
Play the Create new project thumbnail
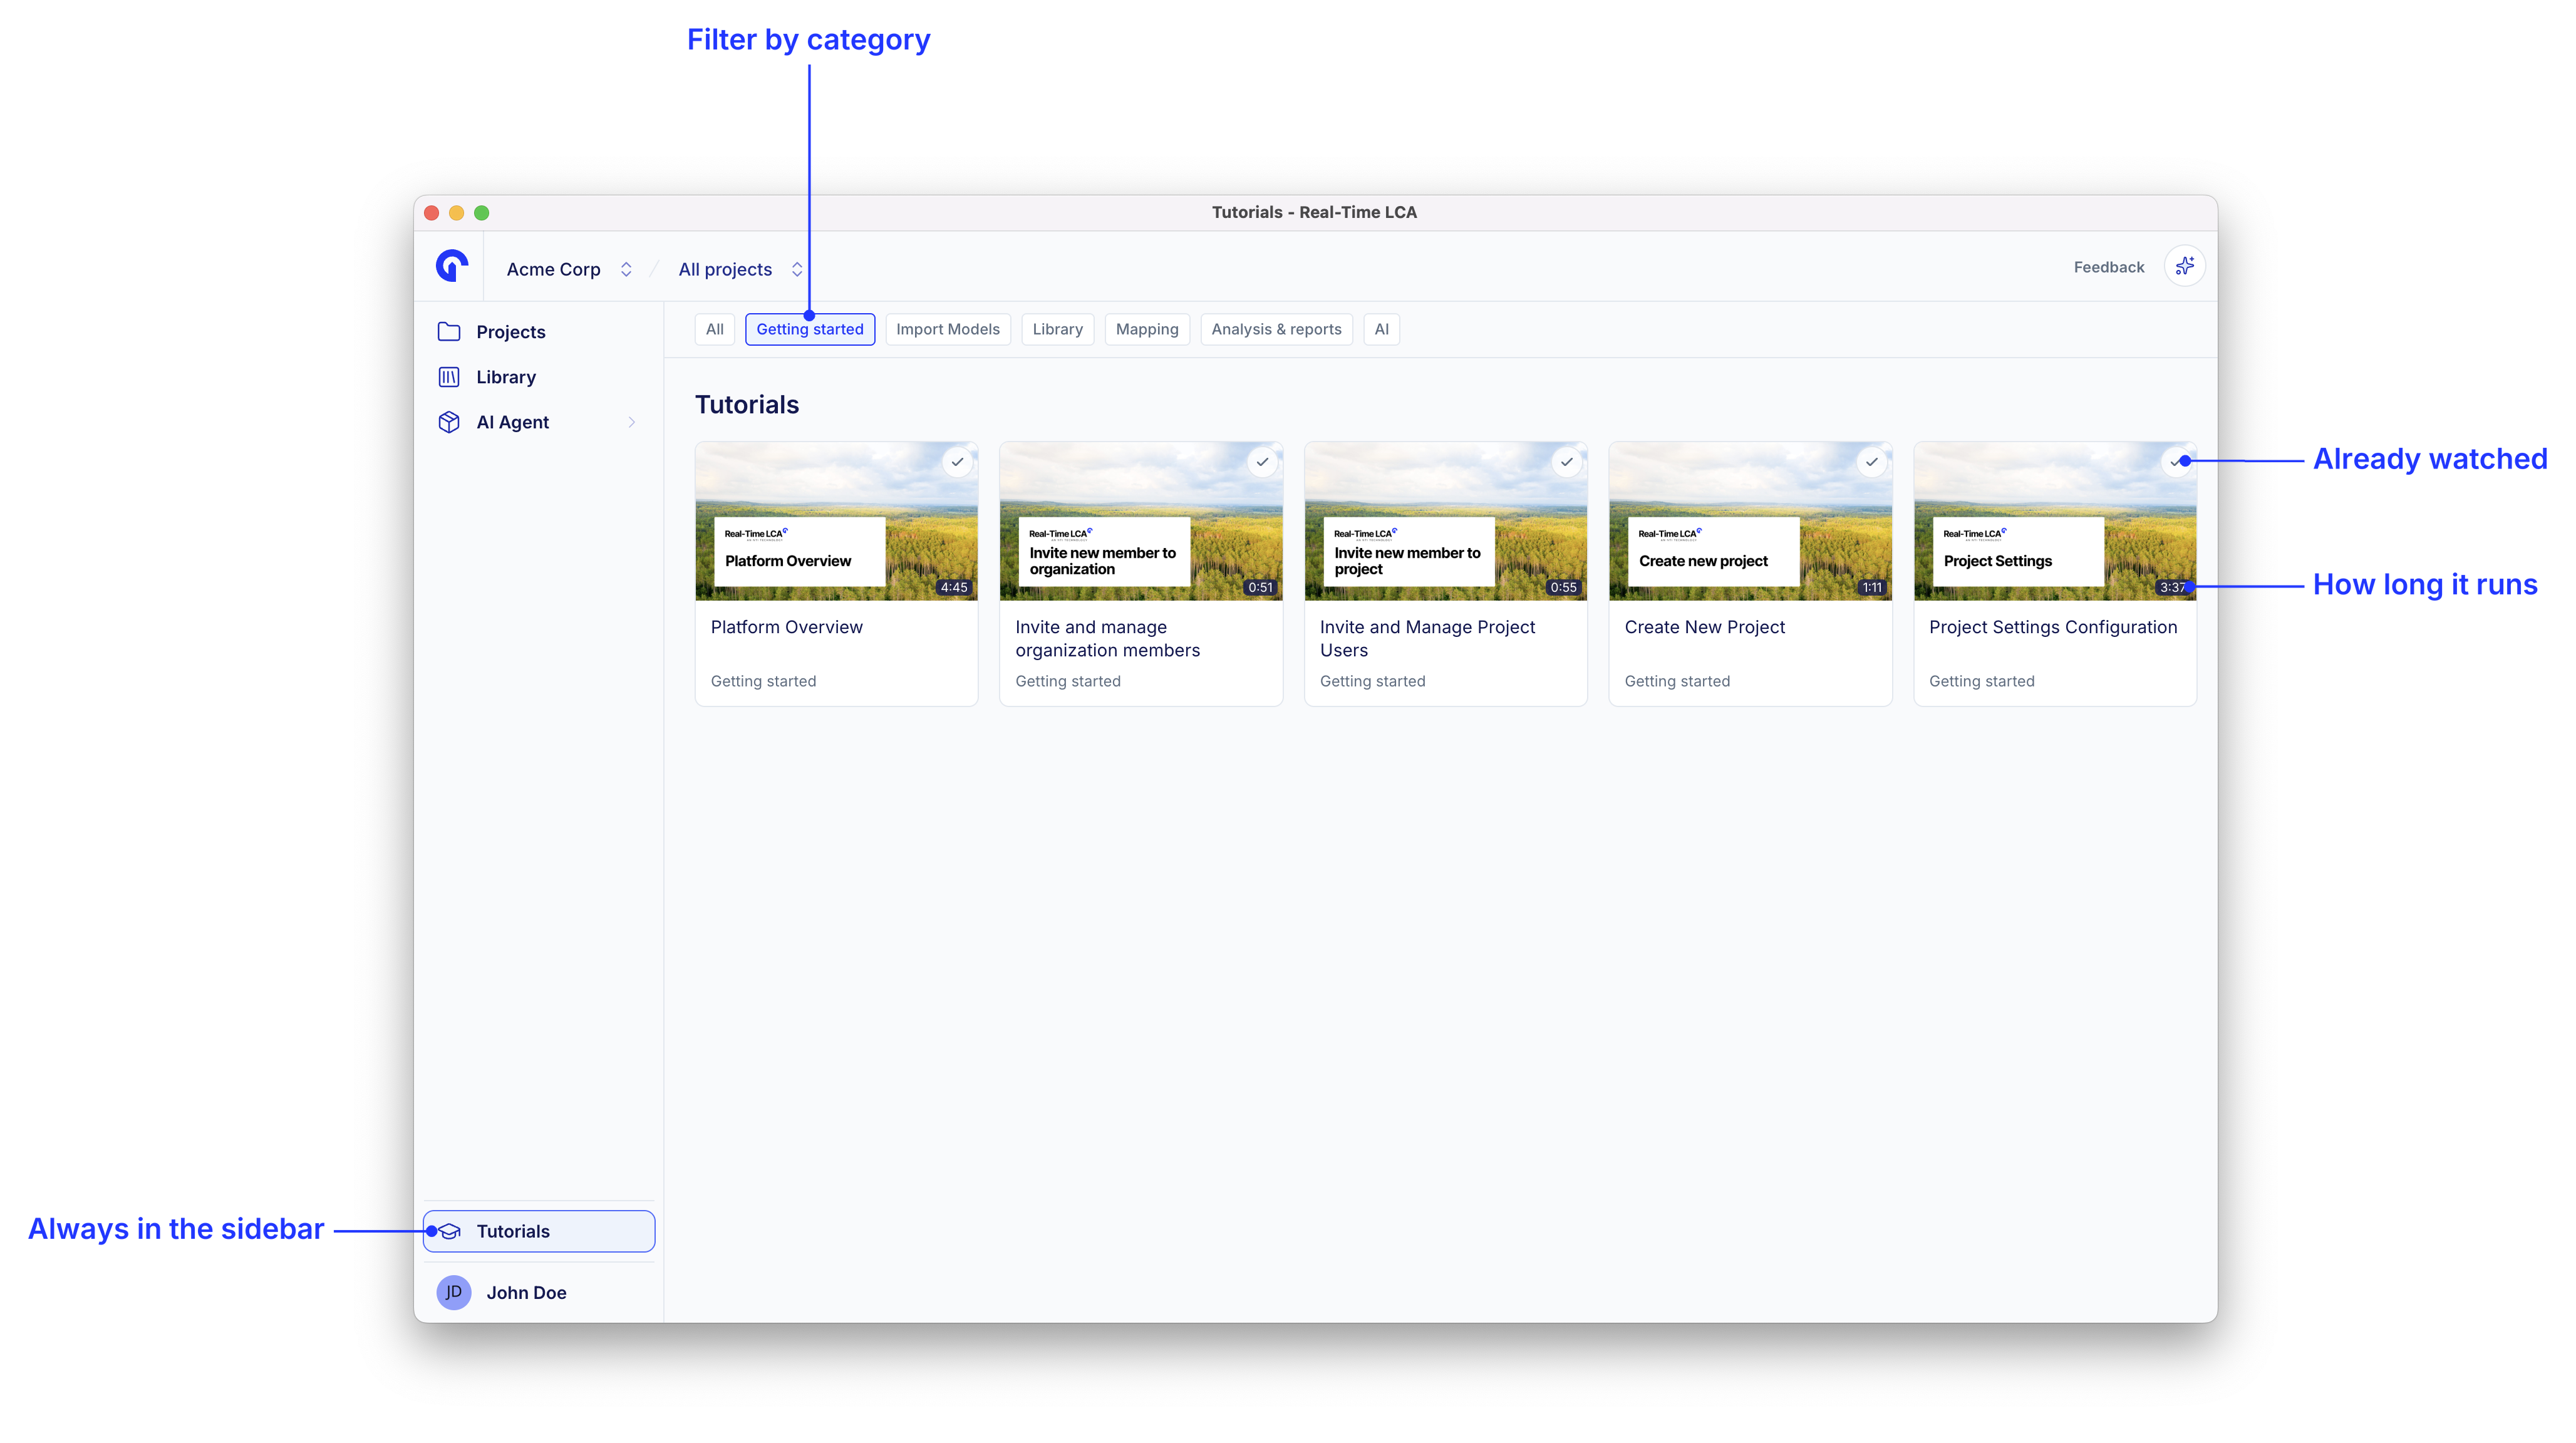point(1750,521)
